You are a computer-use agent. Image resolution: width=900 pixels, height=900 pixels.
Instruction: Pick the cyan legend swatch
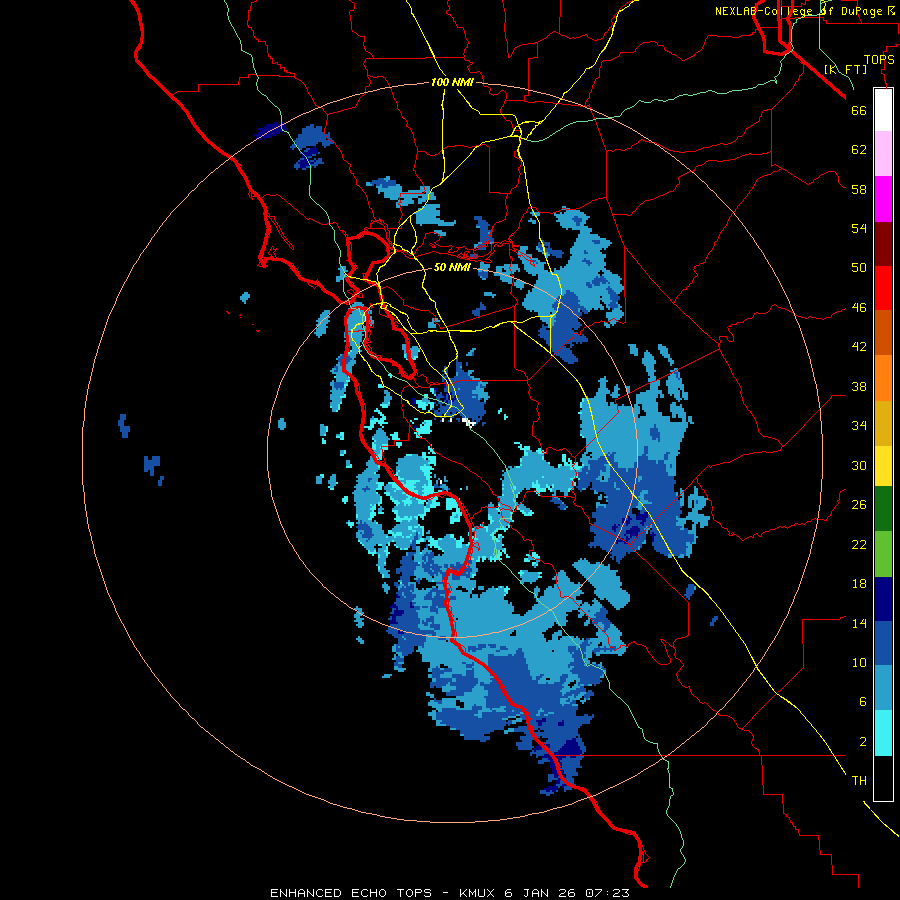coord(883,733)
